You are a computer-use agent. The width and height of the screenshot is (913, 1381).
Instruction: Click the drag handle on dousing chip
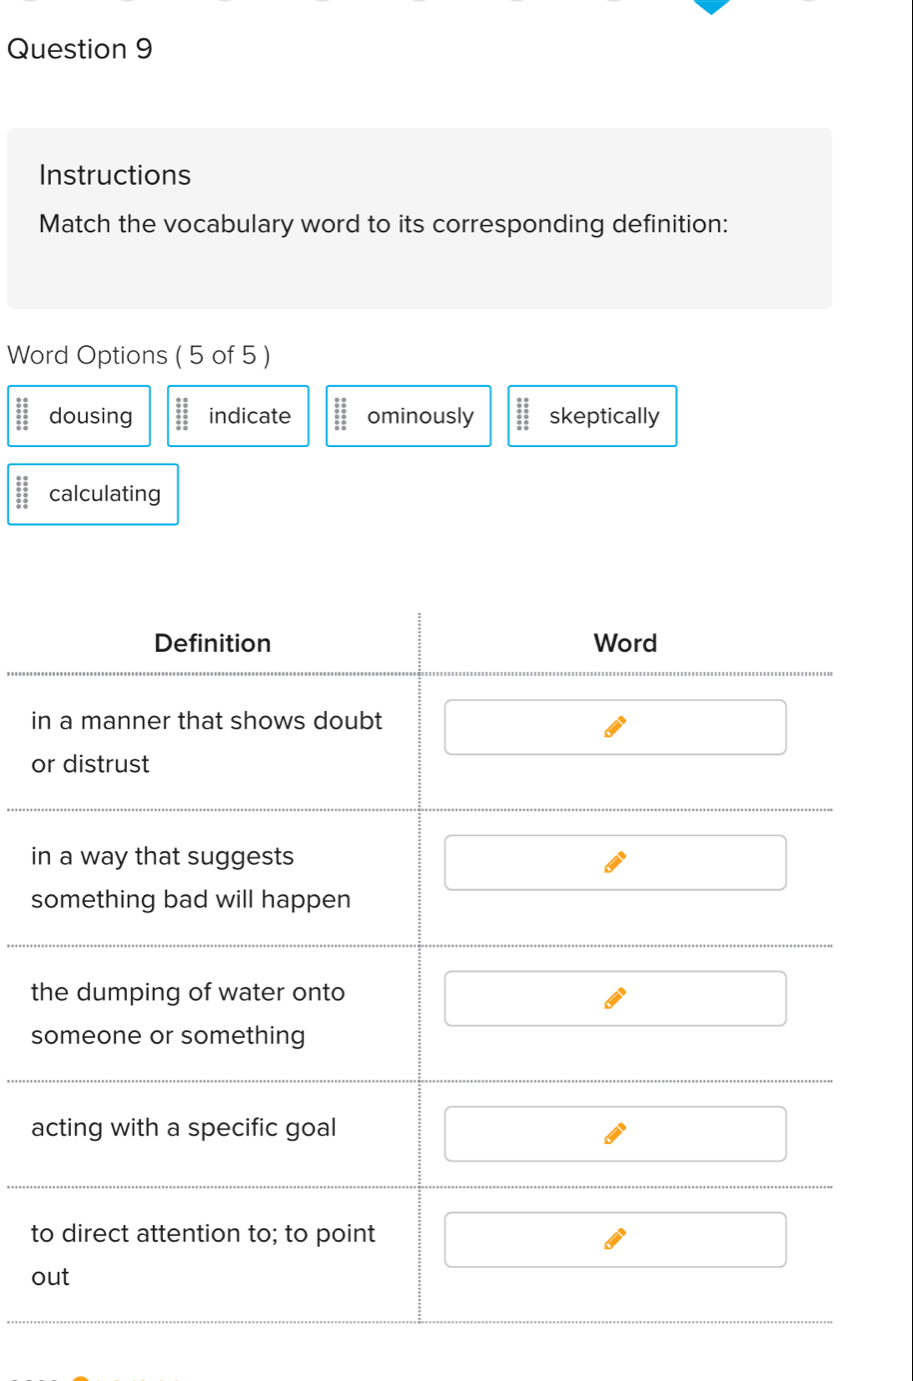(x=23, y=415)
